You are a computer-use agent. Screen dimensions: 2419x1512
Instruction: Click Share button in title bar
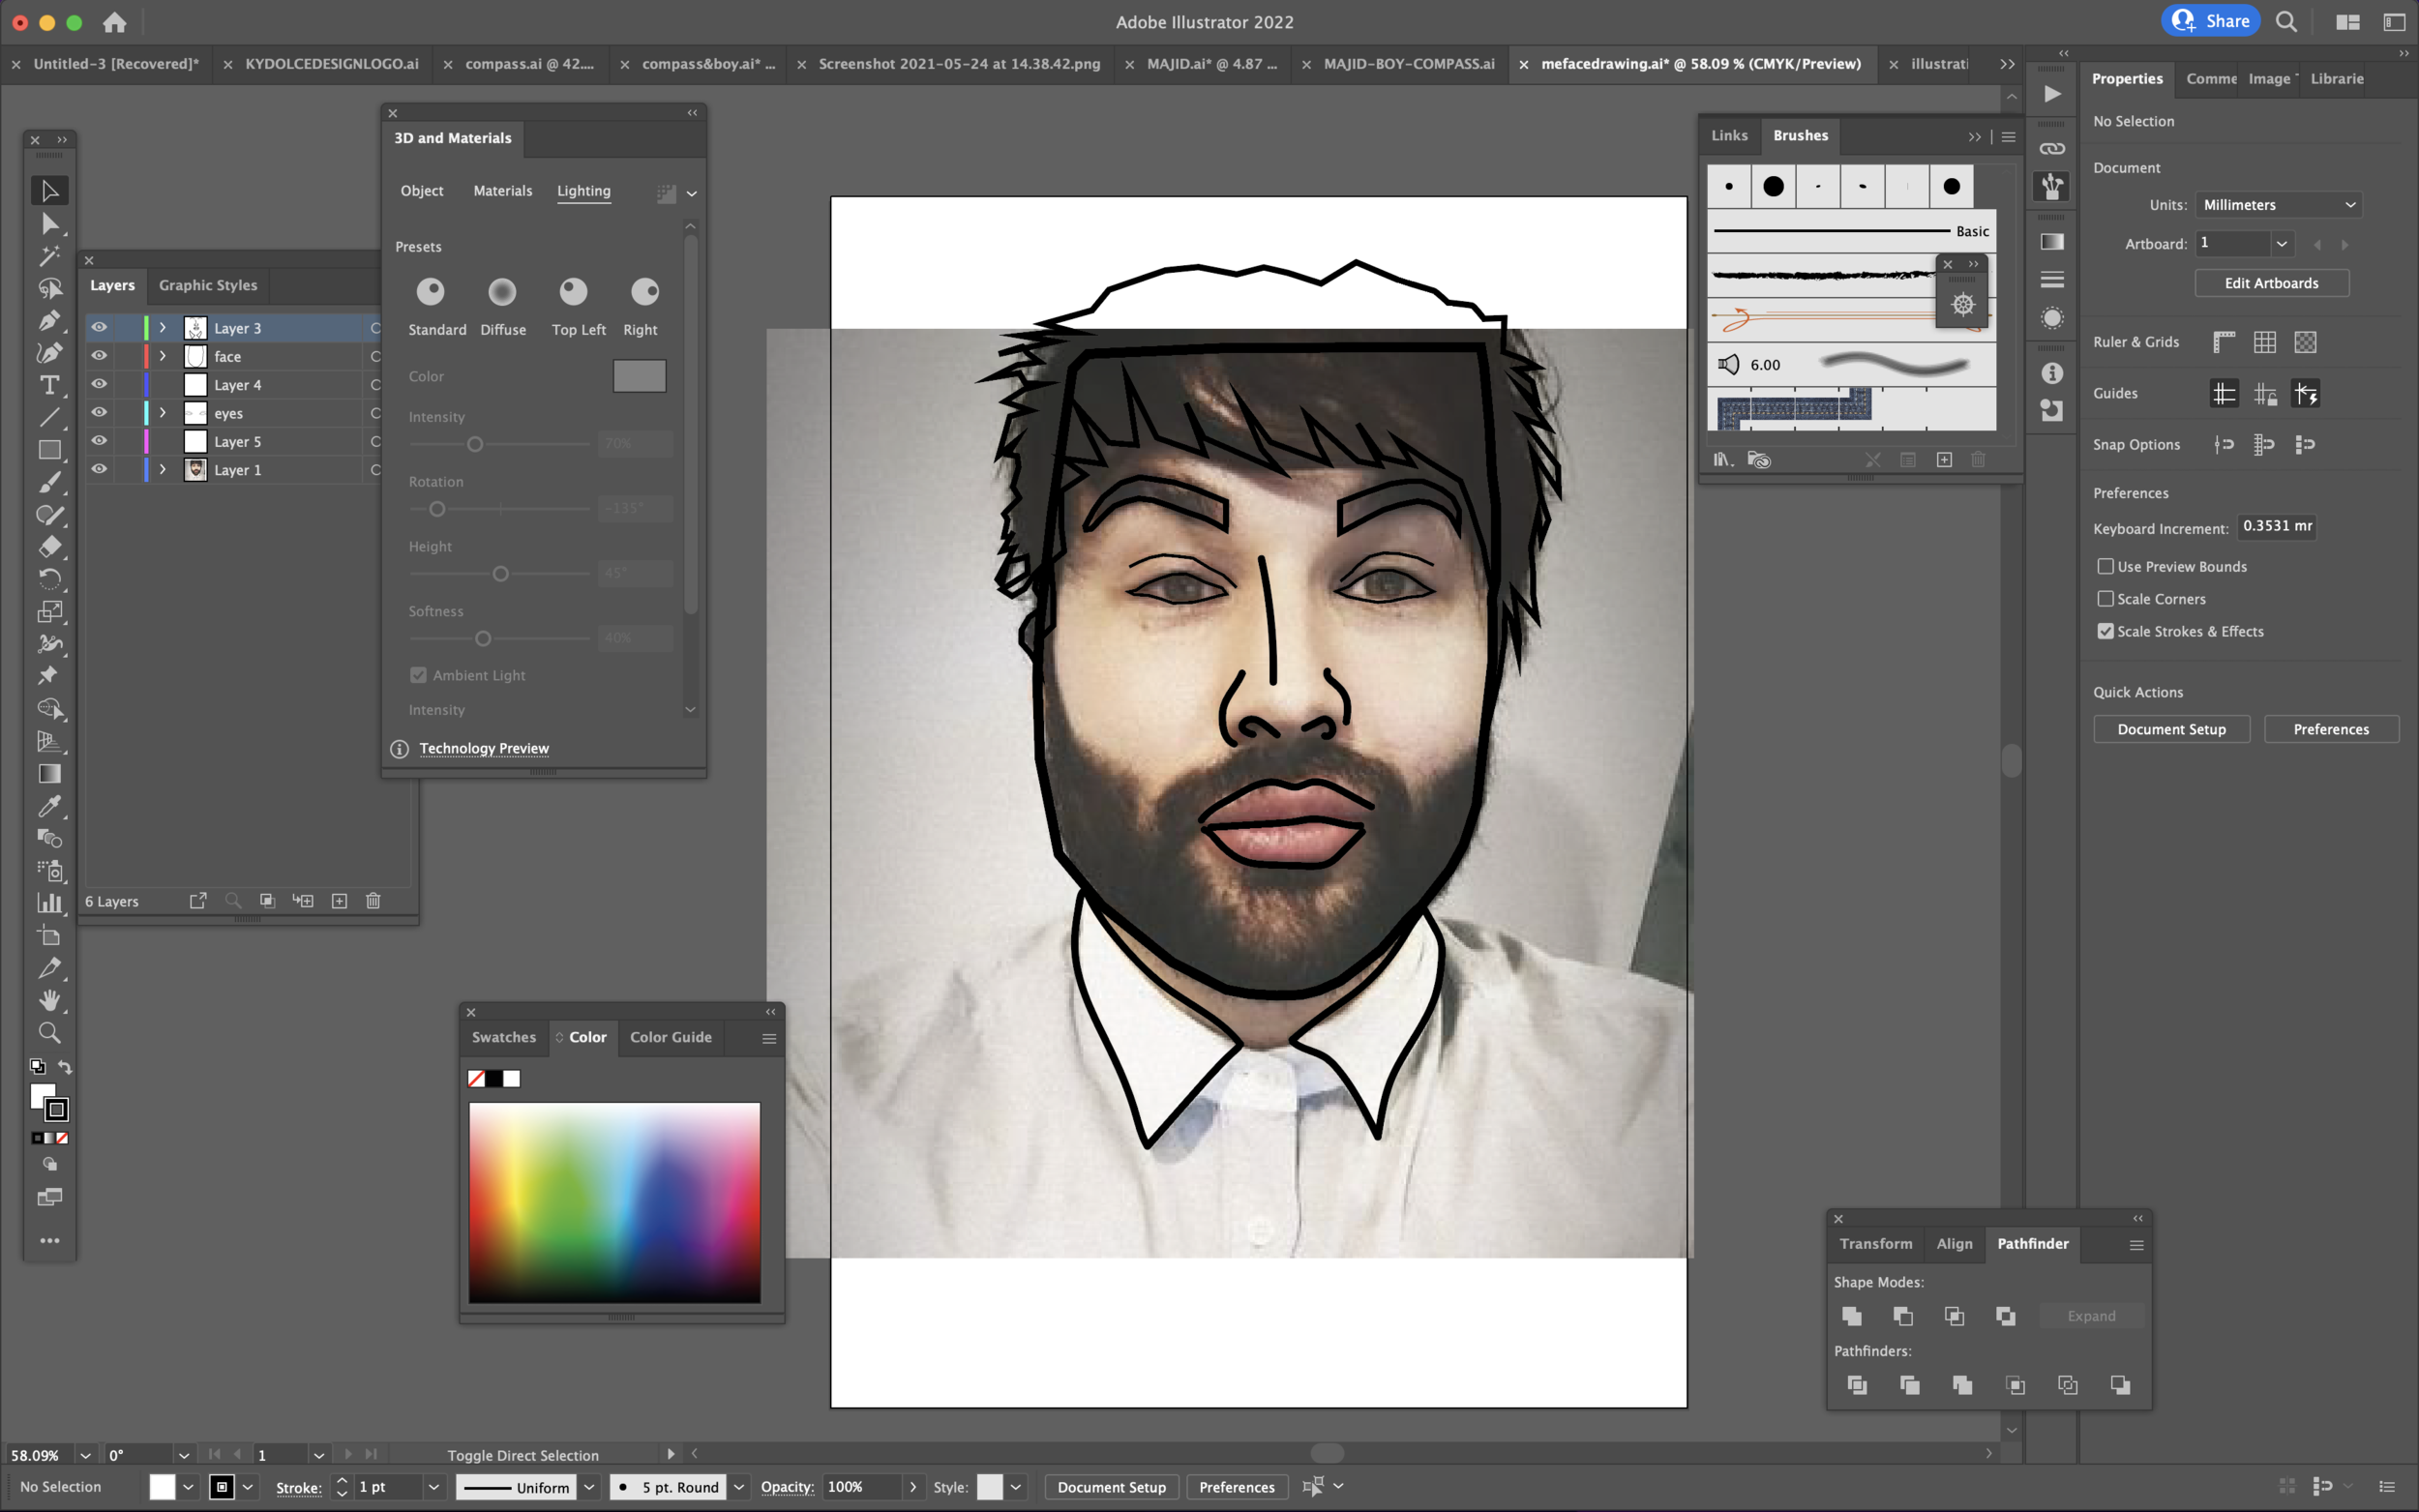2211,21
